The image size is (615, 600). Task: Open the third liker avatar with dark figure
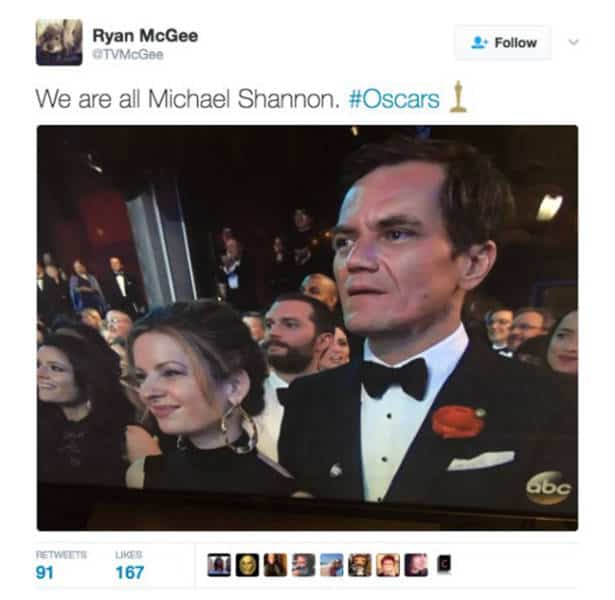tap(275, 565)
